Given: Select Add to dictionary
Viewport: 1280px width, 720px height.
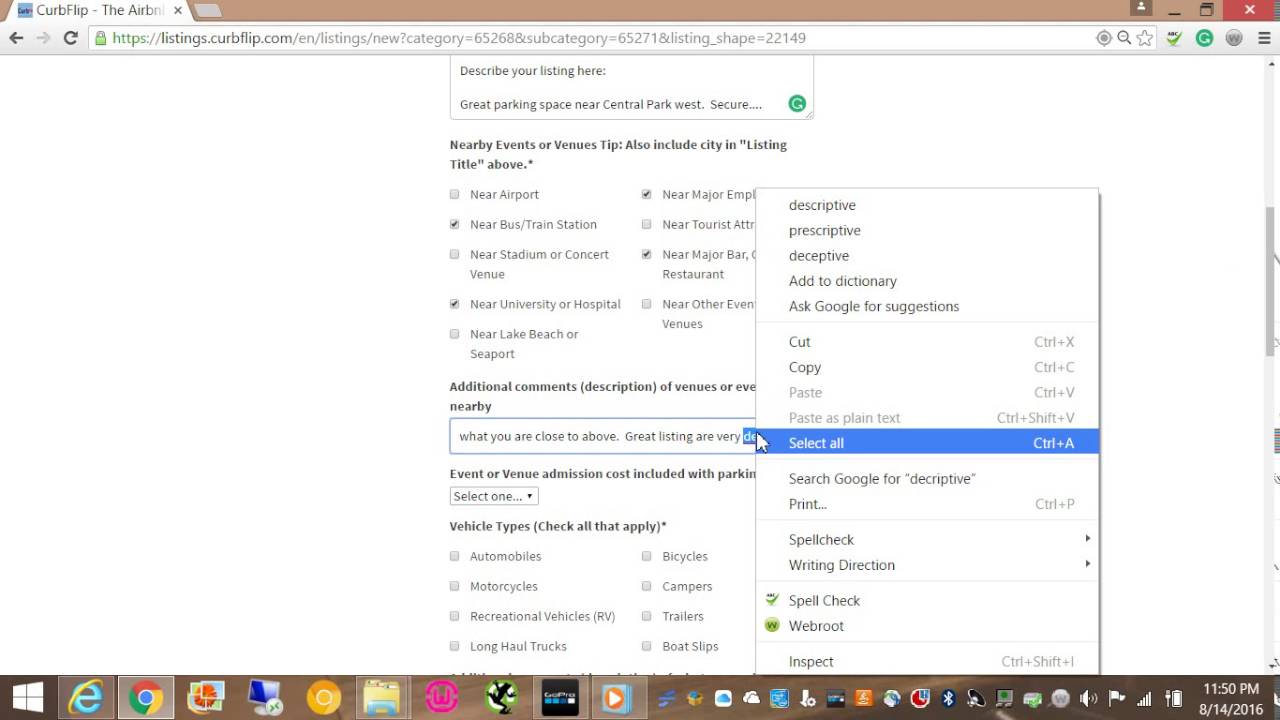Looking at the screenshot, I should pyautogui.click(x=927, y=281).
